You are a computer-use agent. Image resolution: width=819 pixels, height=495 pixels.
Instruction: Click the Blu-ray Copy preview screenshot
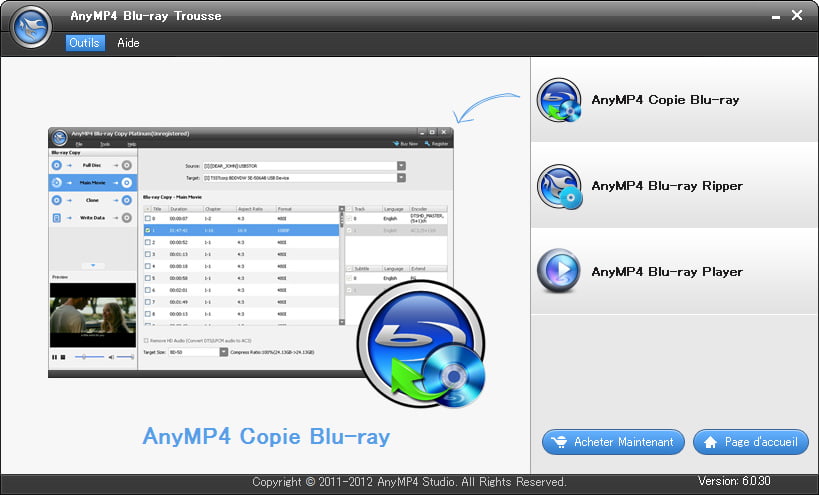coord(251,252)
